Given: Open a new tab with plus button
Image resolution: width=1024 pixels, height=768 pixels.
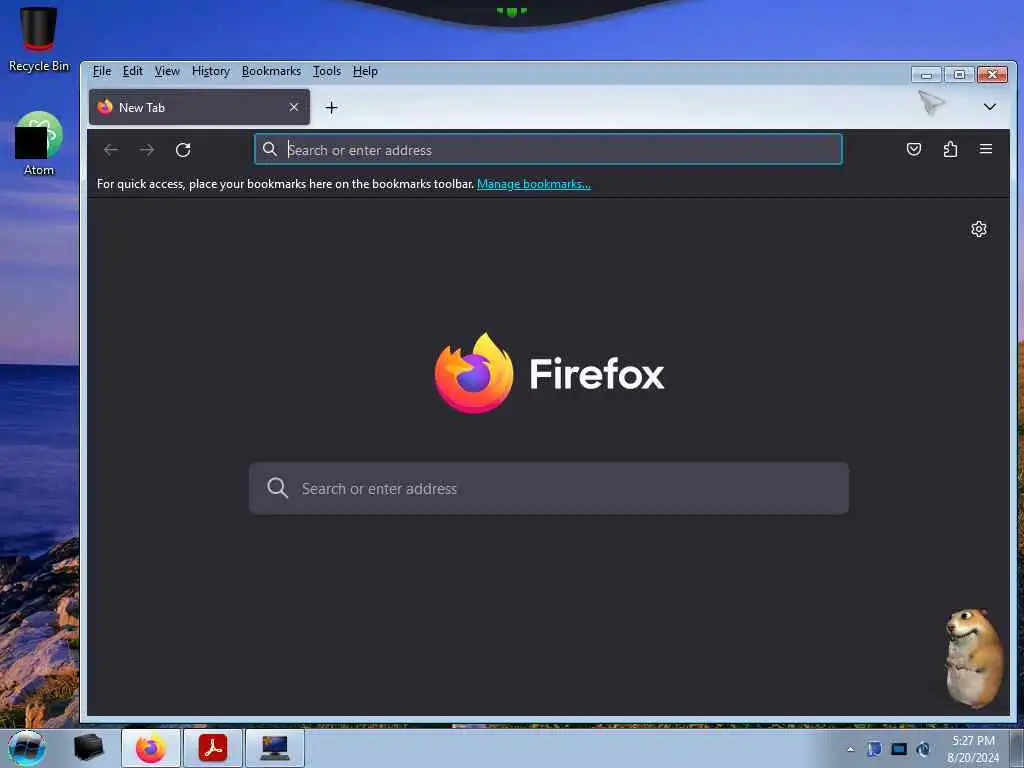Looking at the screenshot, I should [x=331, y=108].
